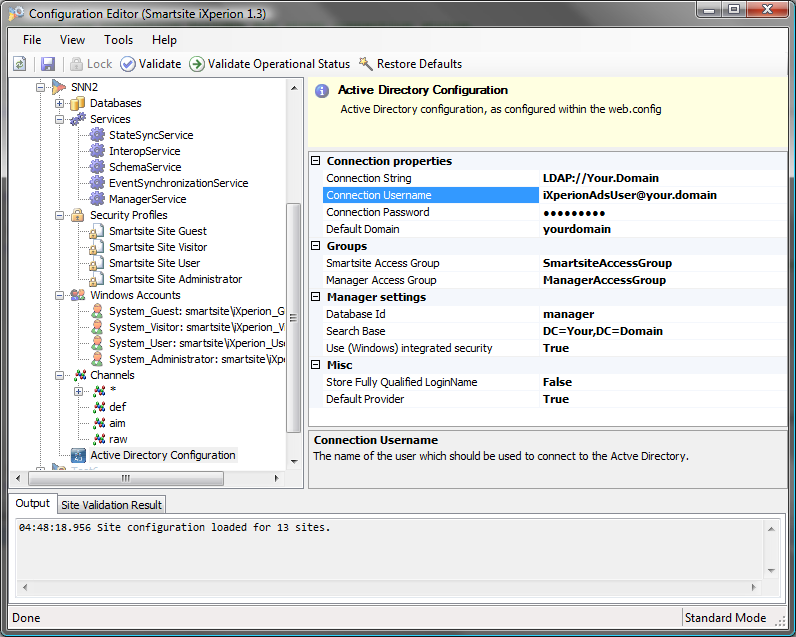Collapse the Channels tree node
The height and width of the screenshot is (637, 796).
[59, 375]
